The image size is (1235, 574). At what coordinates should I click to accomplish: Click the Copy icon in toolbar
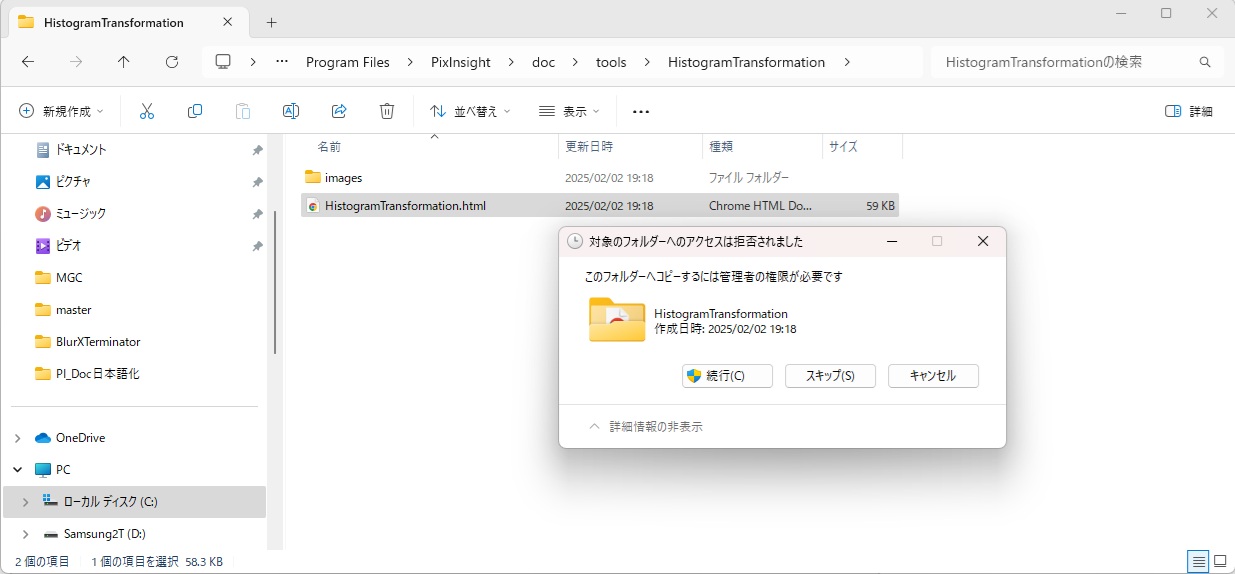click(x=195, y=111)
